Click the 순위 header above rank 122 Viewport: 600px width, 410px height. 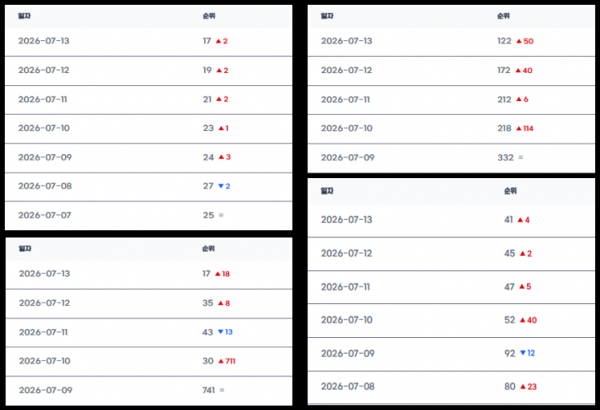click(x=503, y=16)
